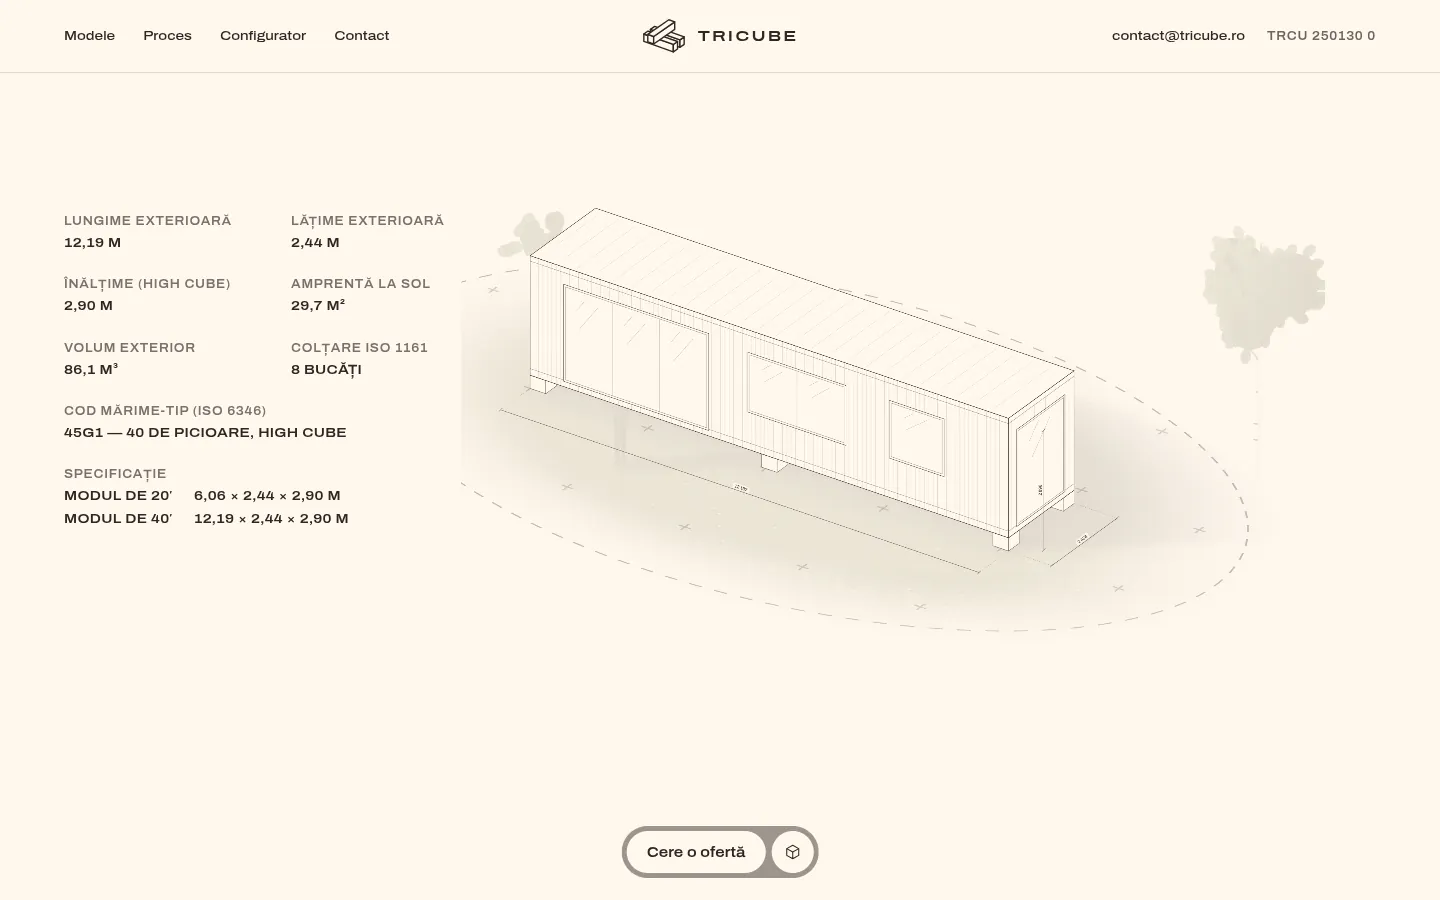The height and width of the screenshot is (900, 1440).
Task: Click the ÎNĂLȚIME (HIGH CUBE) label
Action: (147, 284)
